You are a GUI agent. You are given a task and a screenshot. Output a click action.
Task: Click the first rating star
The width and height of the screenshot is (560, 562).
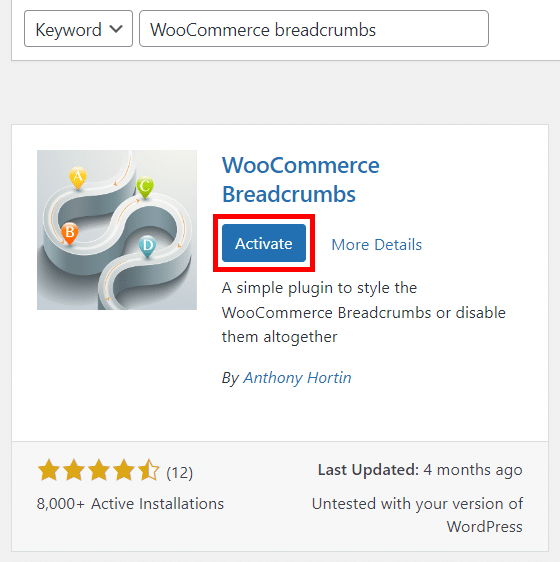click(49, 470)
